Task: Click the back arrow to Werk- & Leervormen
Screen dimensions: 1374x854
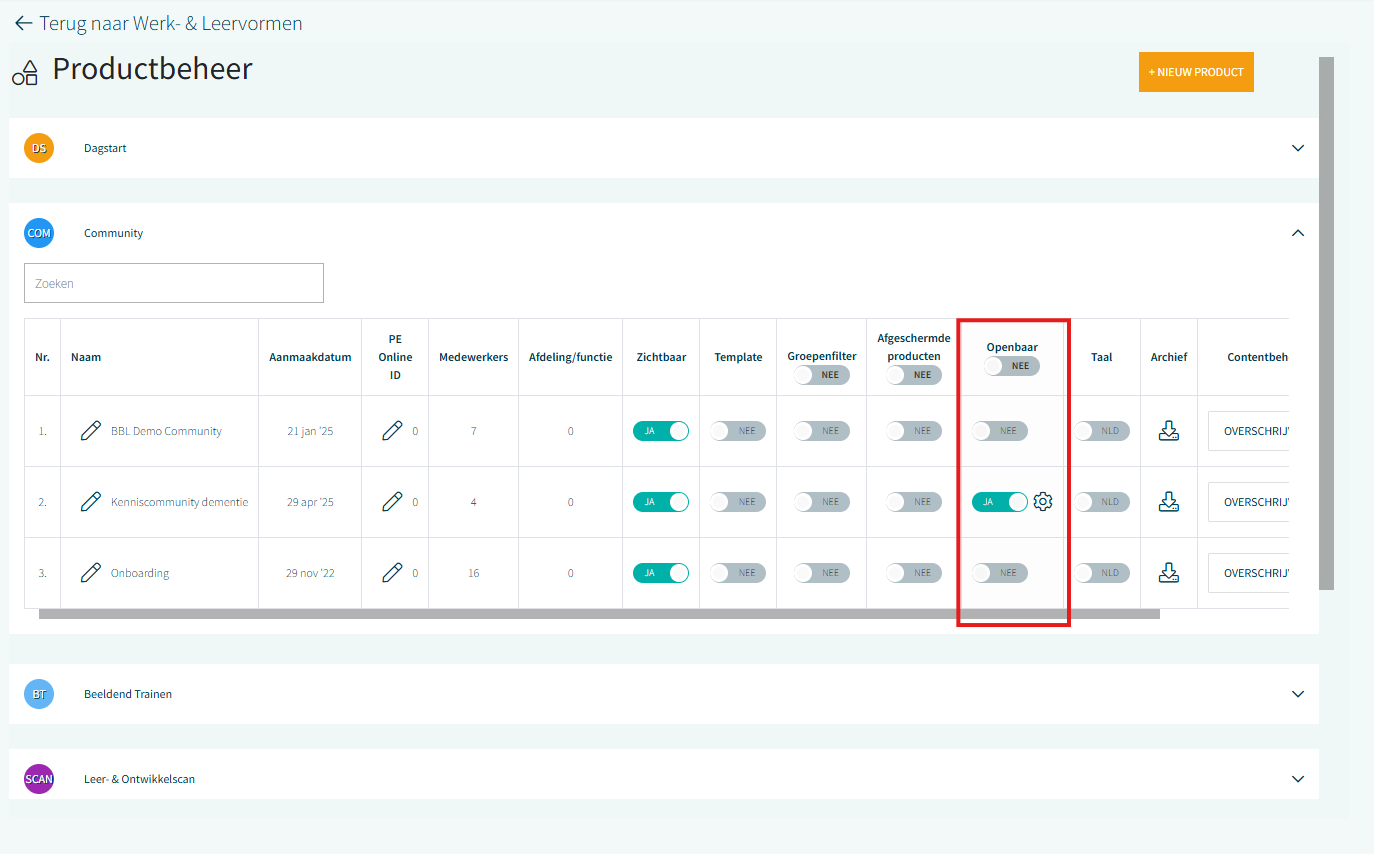Action: pyautogui.click(x=24, y=23)
